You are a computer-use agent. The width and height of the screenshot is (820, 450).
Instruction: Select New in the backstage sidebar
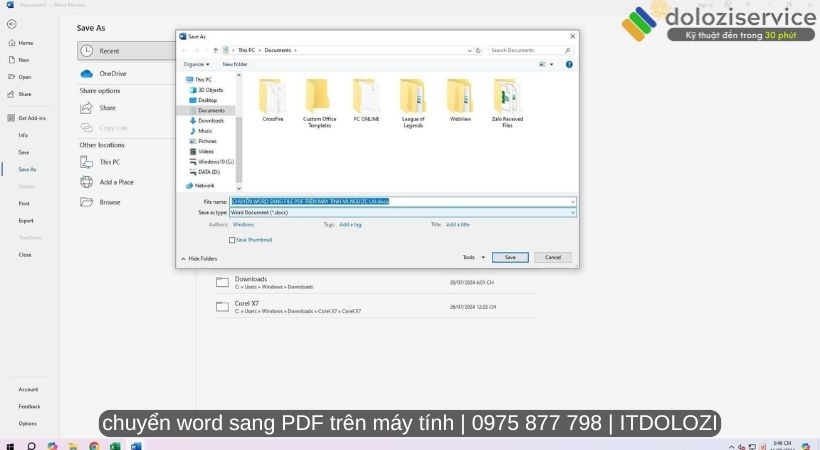tap(19, 60)
